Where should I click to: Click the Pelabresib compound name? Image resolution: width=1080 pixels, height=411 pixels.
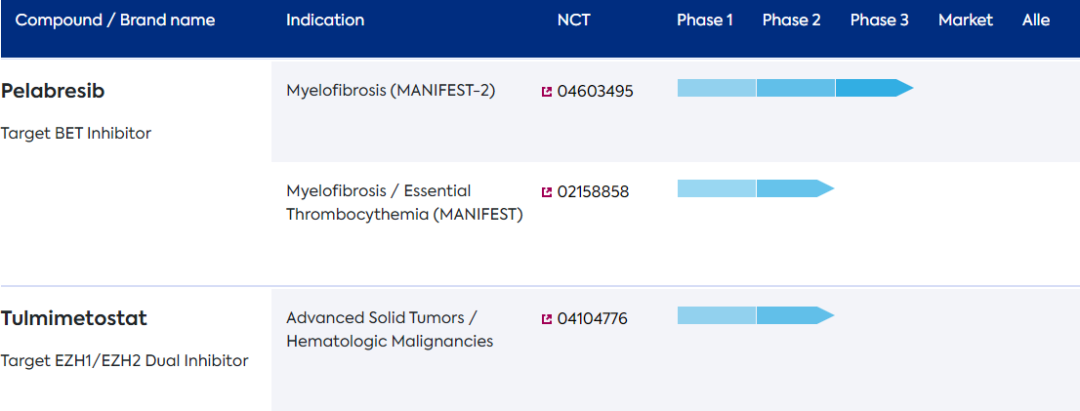(x=53, y=91)
